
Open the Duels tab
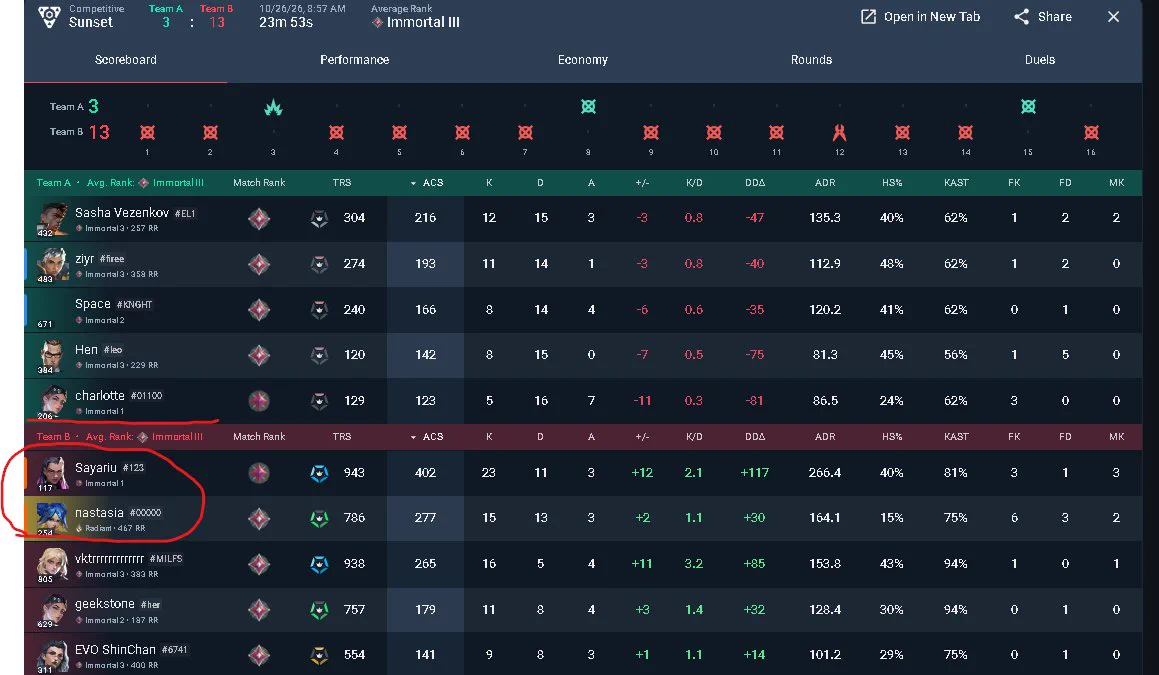[1039, 60]
